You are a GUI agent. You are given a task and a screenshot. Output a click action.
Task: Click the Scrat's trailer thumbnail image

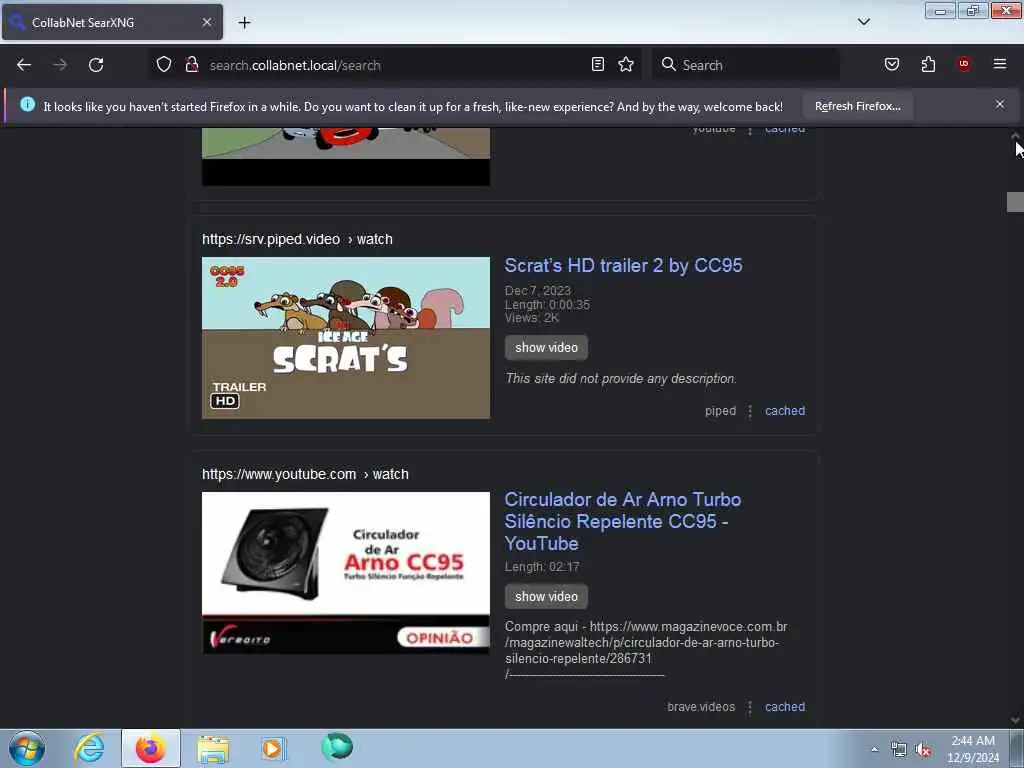(x=345, y=338)
